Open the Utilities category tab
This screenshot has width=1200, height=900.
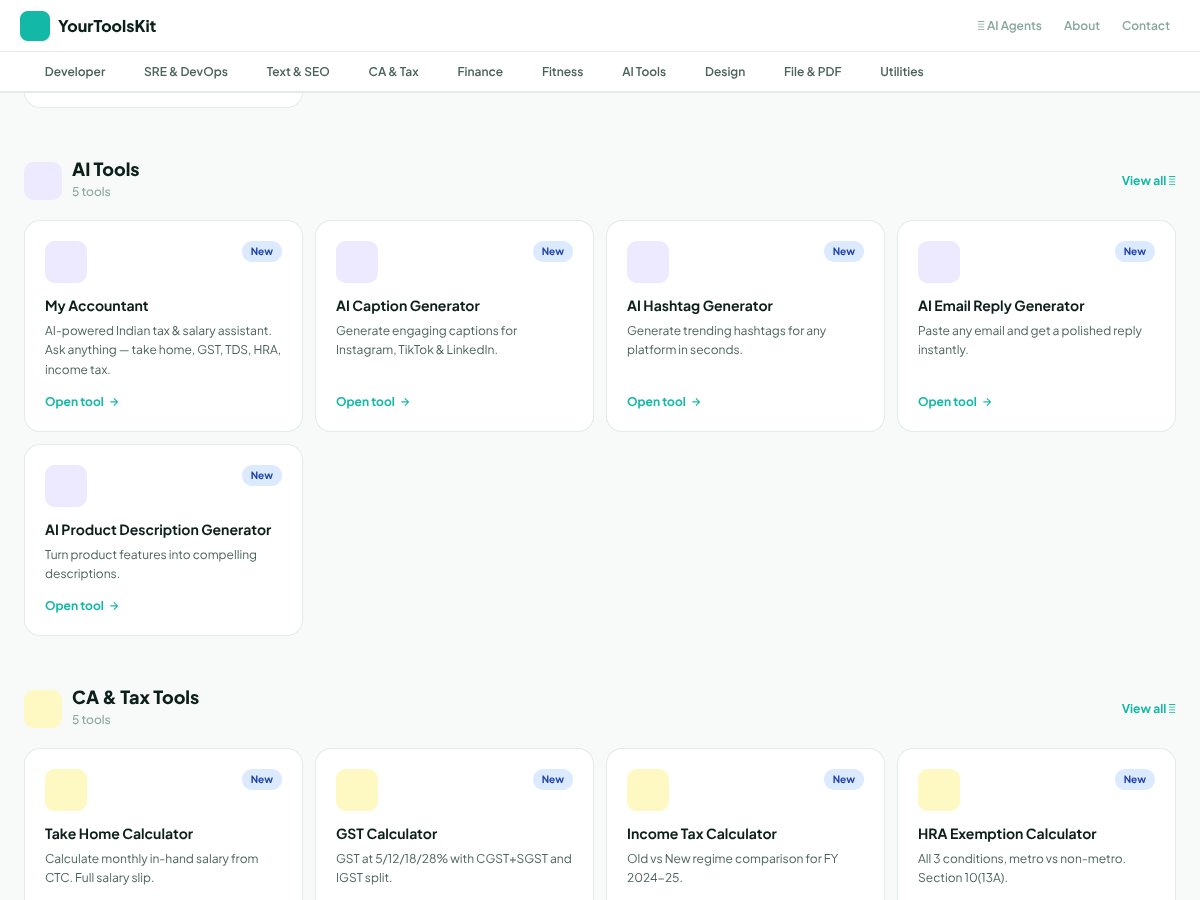click(x=902, y=72)
